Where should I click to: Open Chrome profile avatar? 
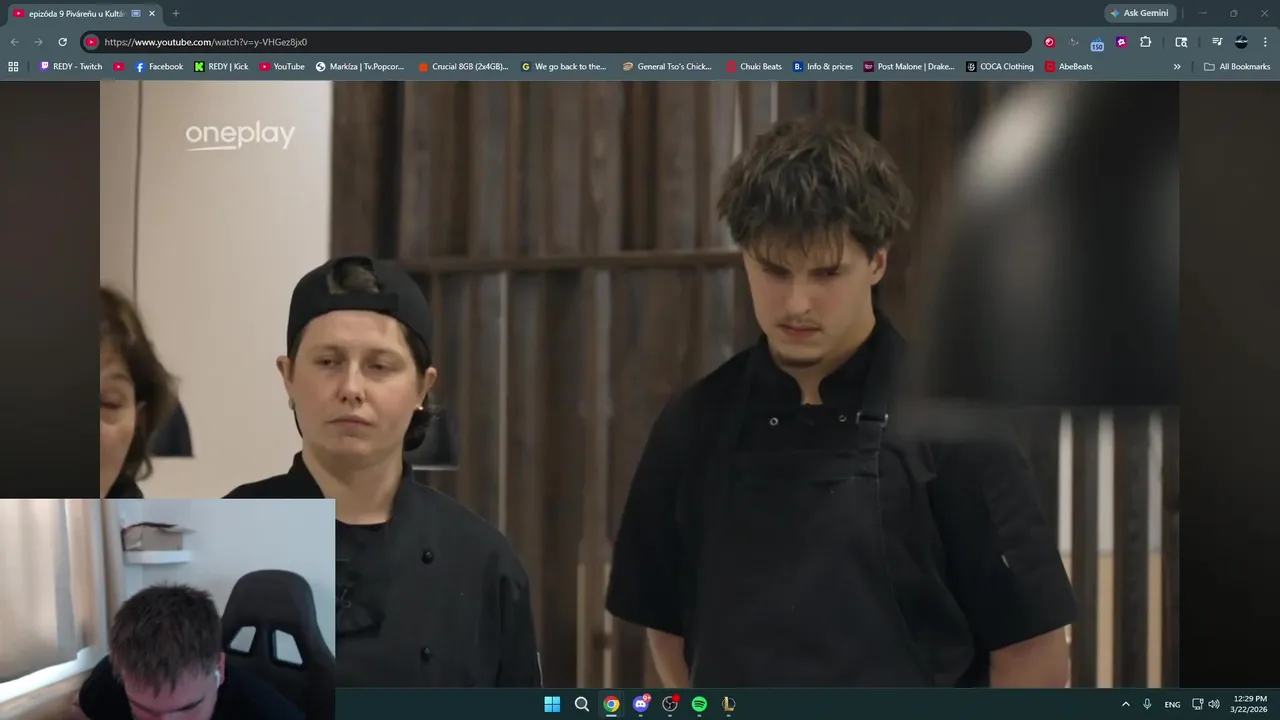[1241, 42]
